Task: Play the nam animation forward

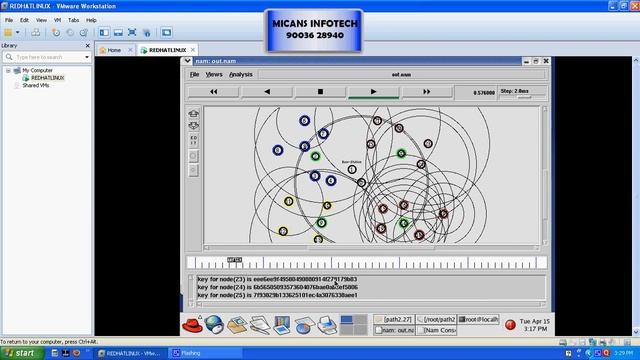Action: click(x=373, y=92)
